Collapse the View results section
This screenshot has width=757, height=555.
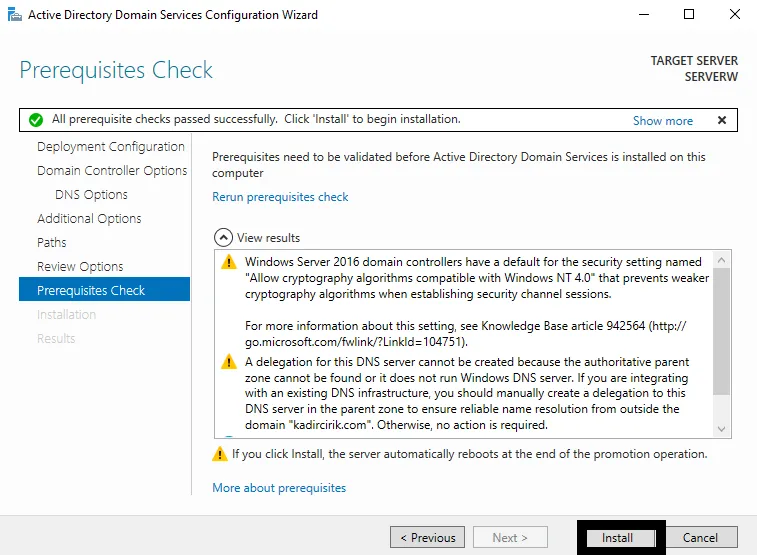[x=223, y=237]
